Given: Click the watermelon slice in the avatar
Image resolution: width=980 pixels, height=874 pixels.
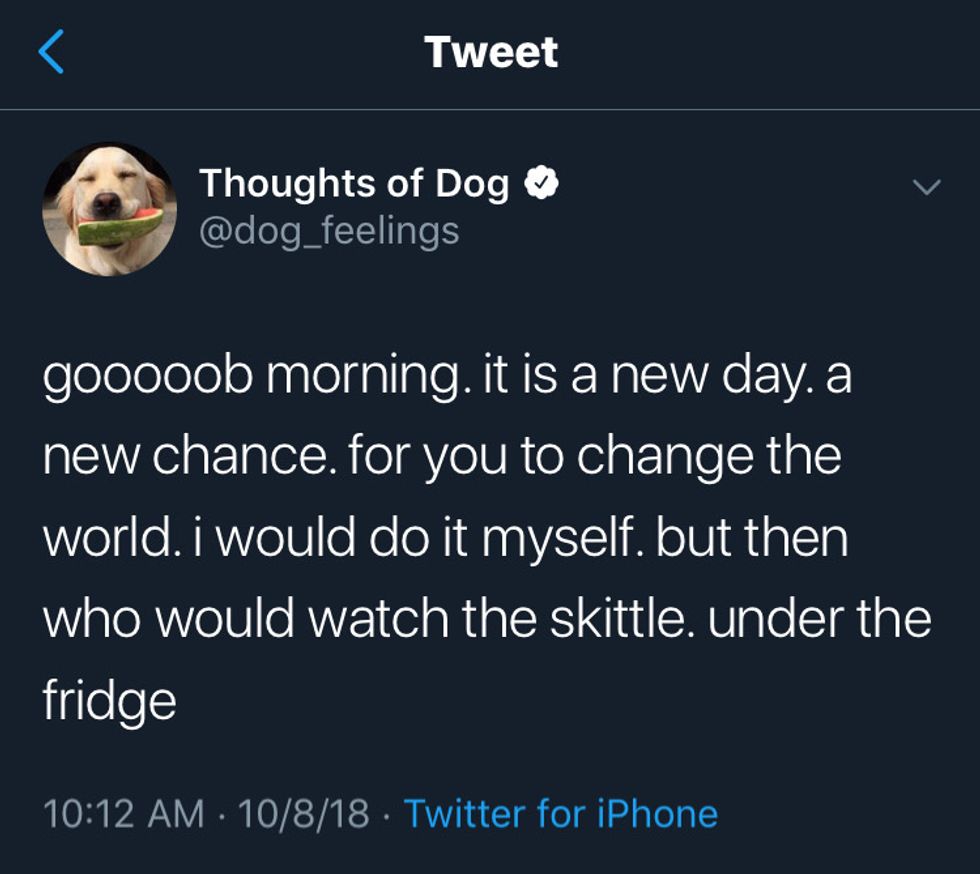Looking at the screenshot, I should pyautogui.click(x=120, y=227).
